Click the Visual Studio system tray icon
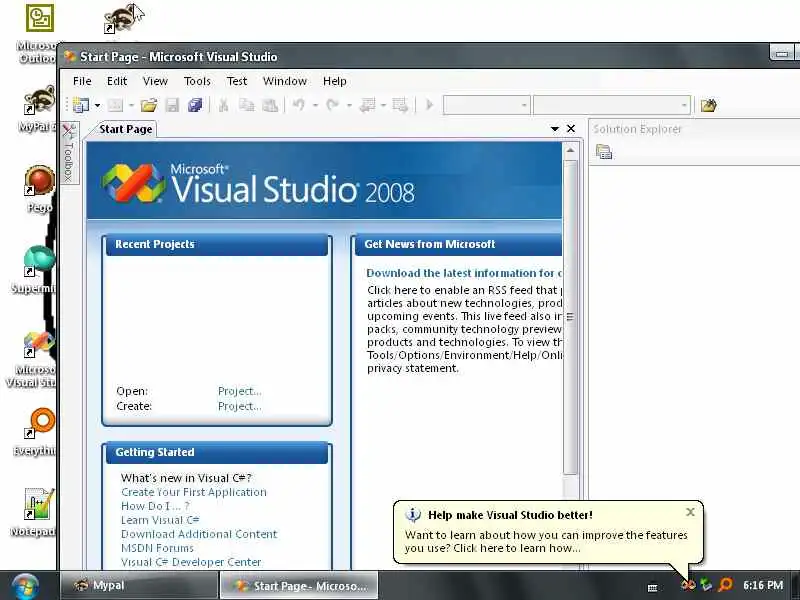Screen dimensions: 800x600 pos(688,585)
